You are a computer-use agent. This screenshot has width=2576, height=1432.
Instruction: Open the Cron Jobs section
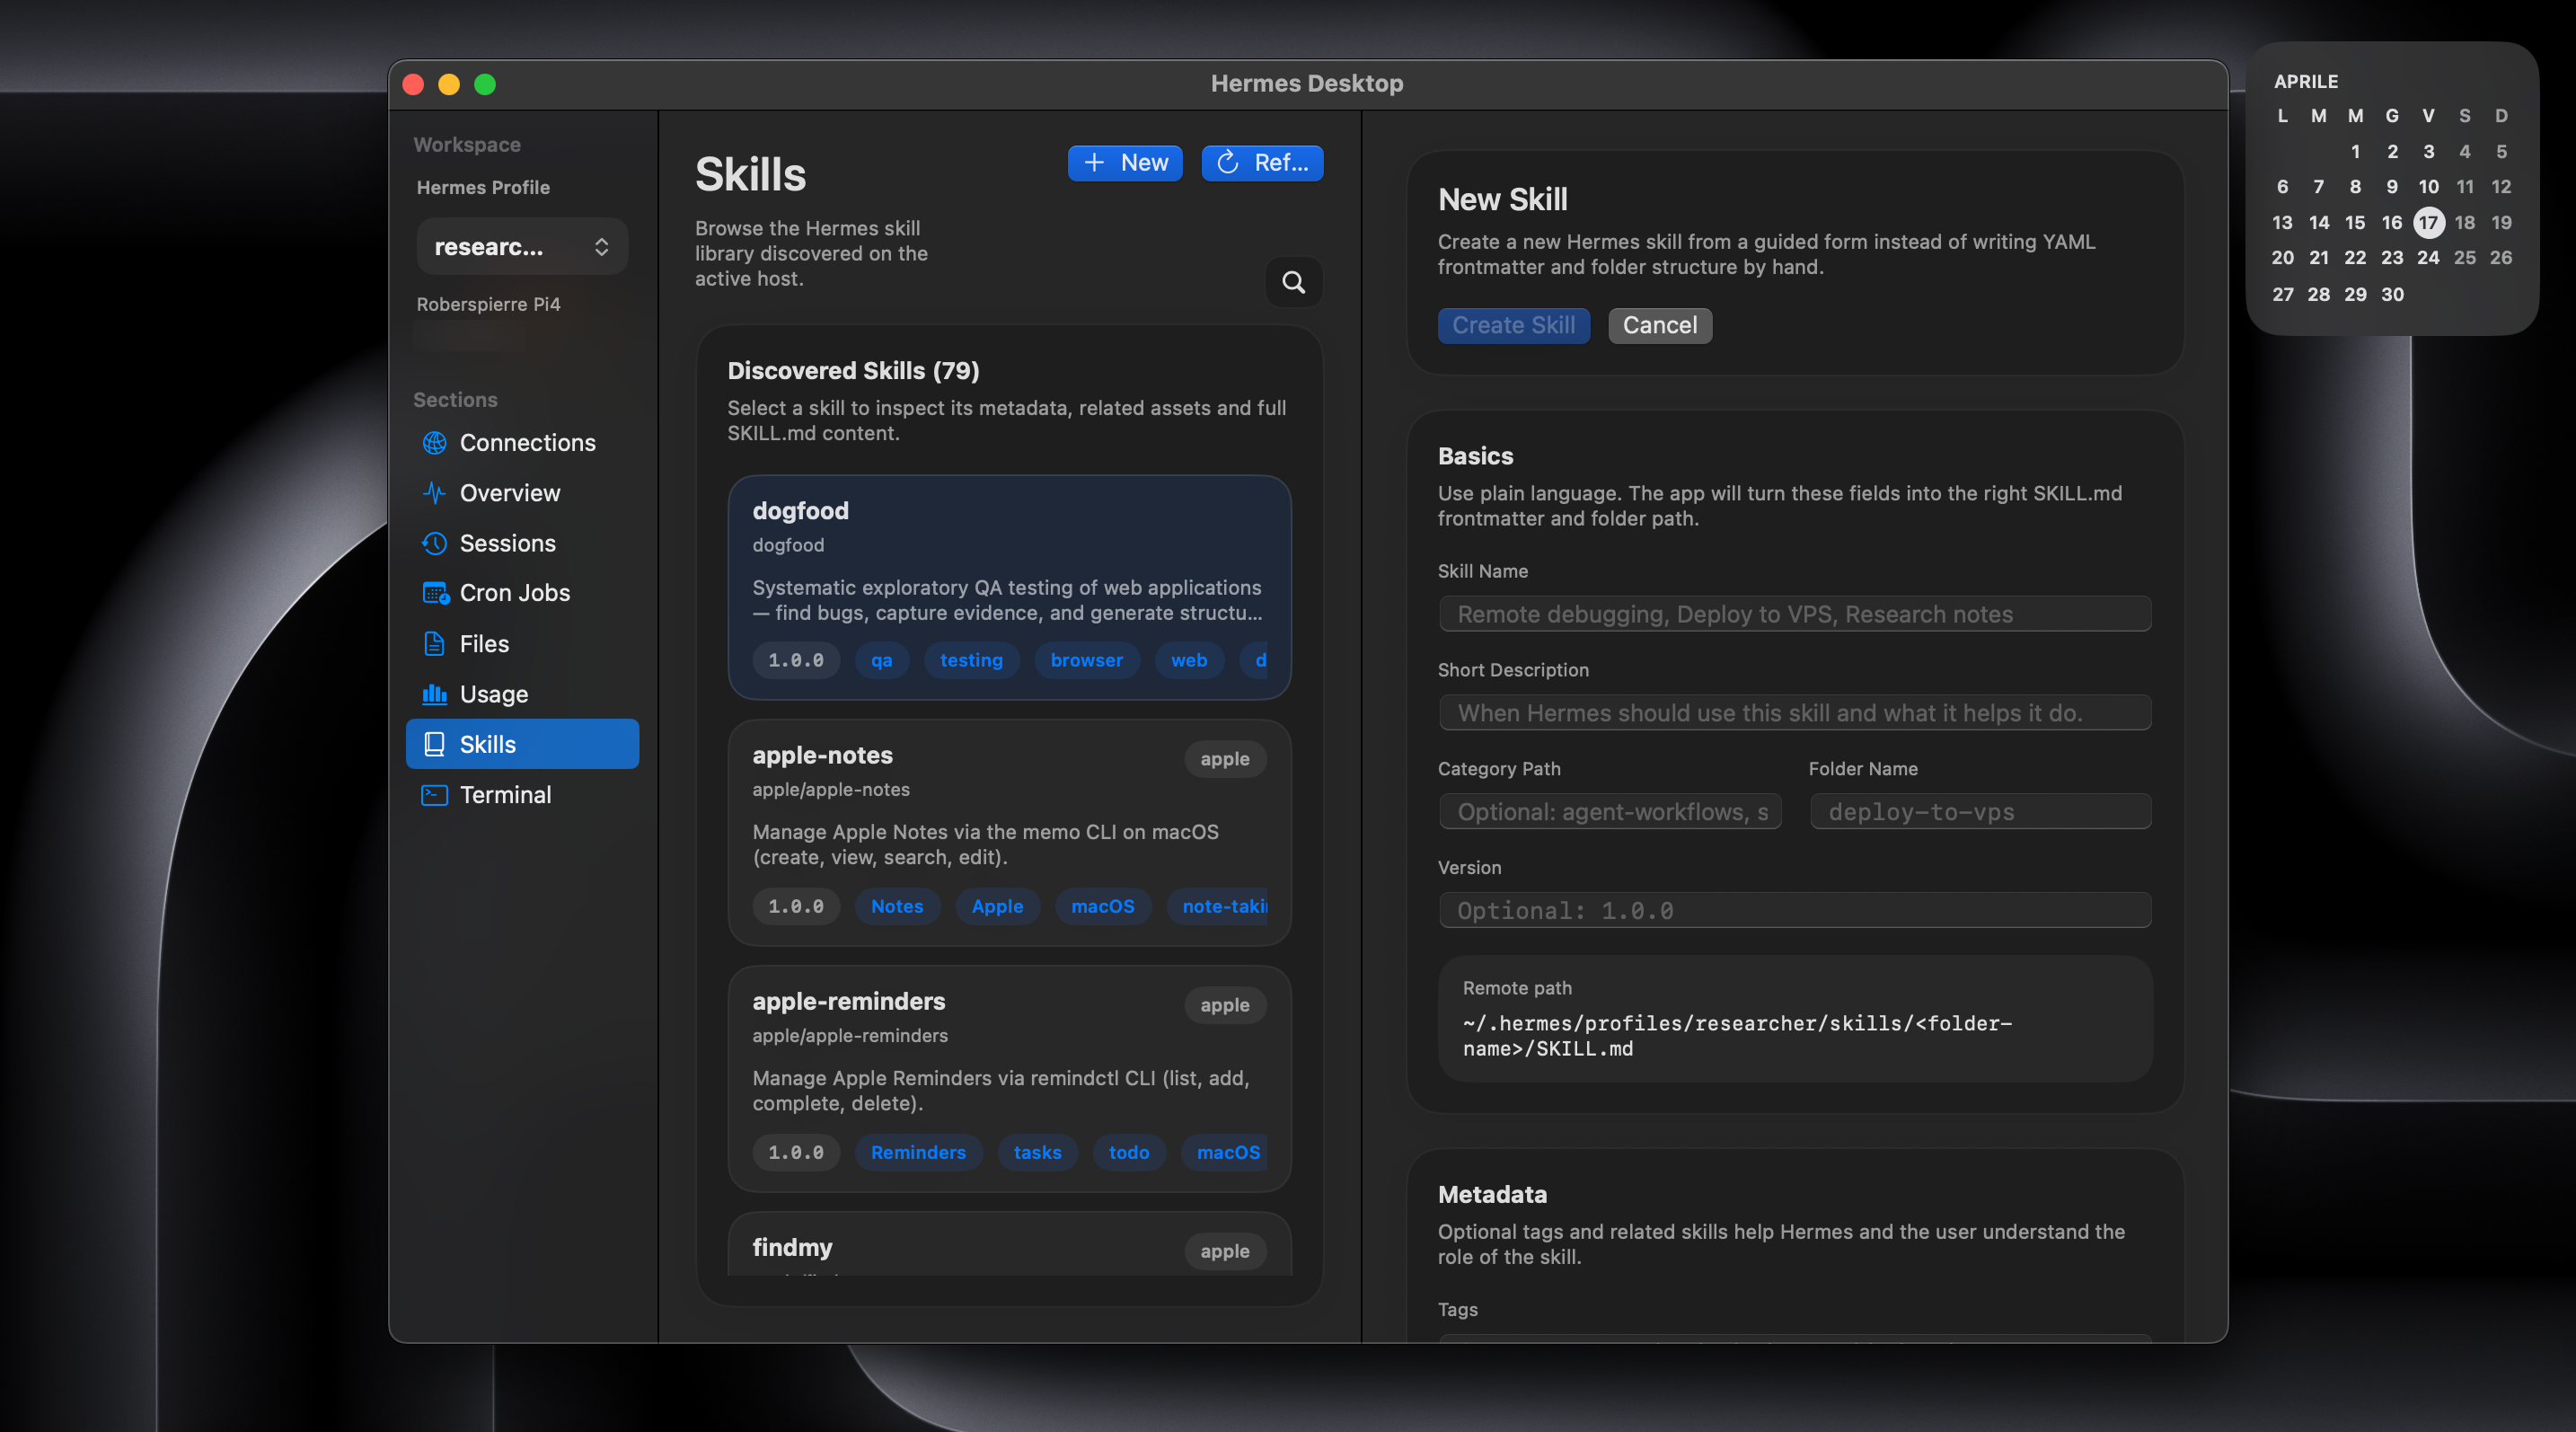514,592
